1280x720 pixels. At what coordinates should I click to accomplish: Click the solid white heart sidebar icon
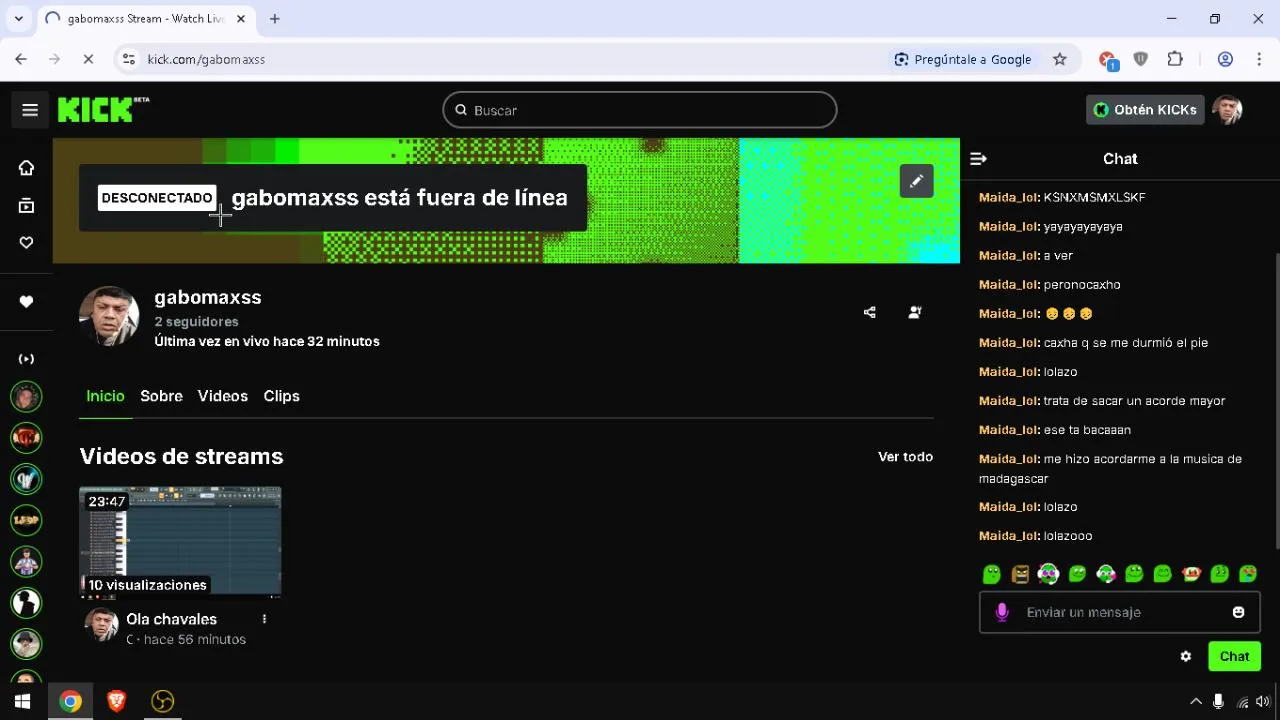[x=26, y=302]
